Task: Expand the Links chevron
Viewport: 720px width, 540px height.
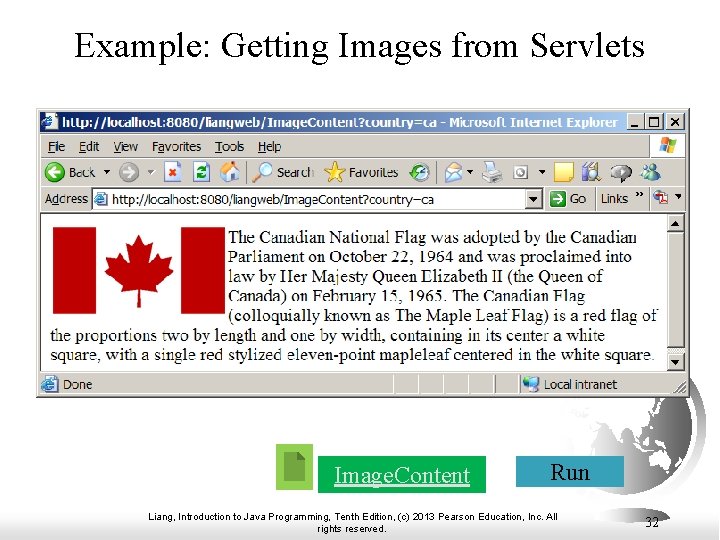Action: 639,195
